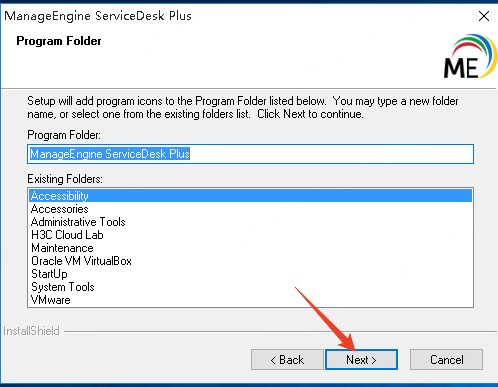
Task: Cancel the setup wizard
Action: [446, 360]
